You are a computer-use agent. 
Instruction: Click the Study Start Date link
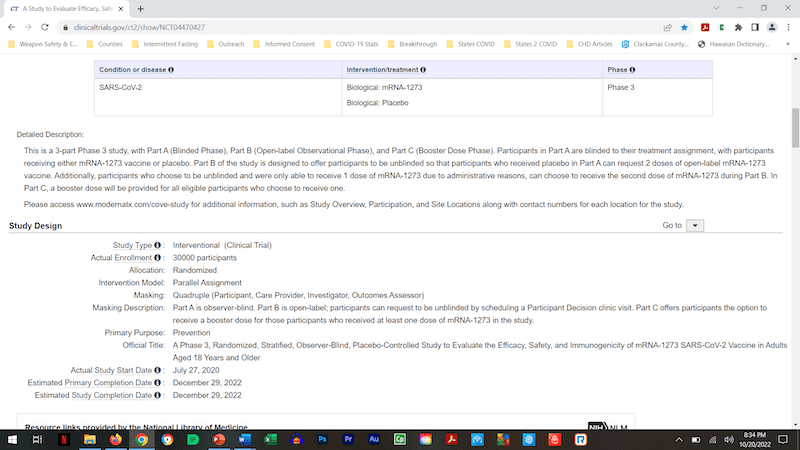(123, 370)
